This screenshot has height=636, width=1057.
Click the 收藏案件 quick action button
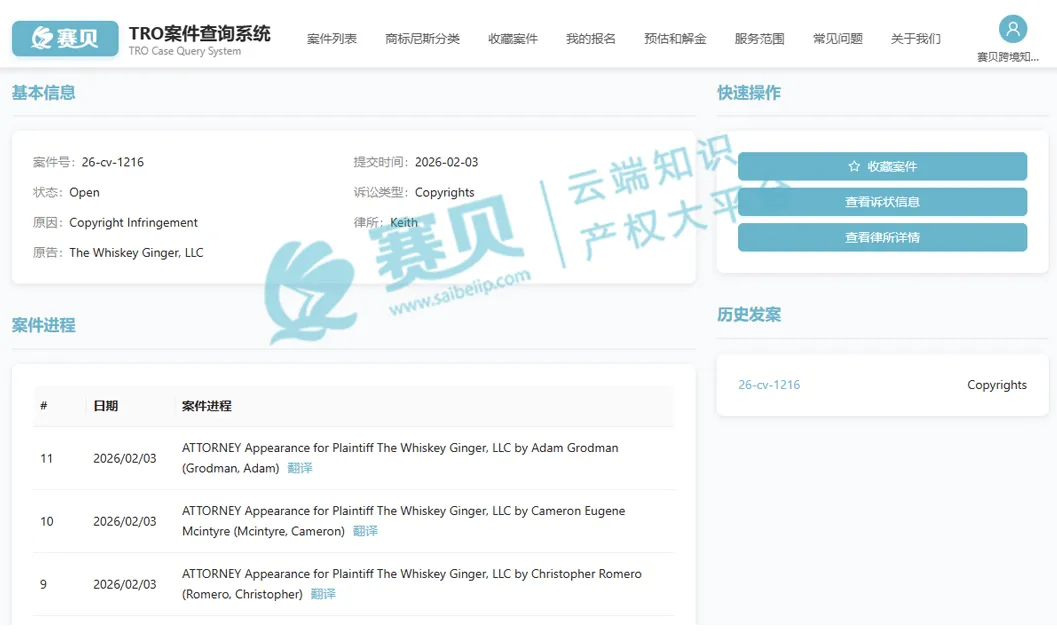click(882, 166)
